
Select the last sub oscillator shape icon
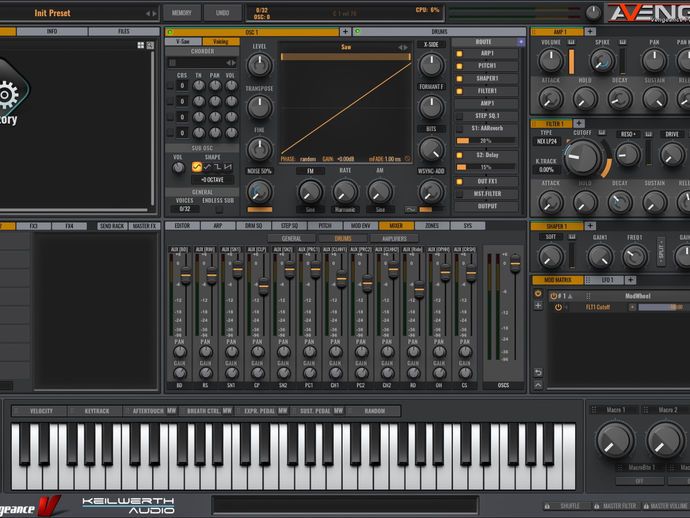click(x=228, y=167)
